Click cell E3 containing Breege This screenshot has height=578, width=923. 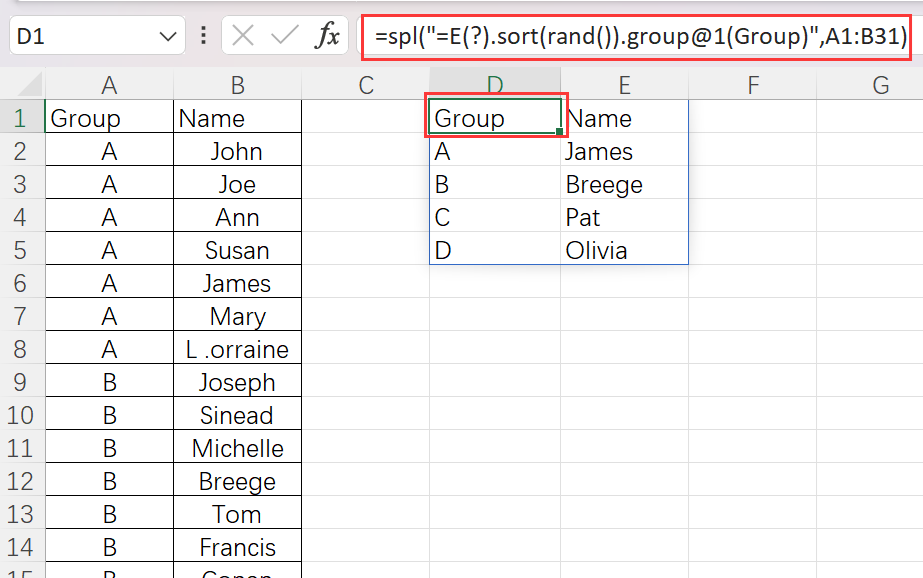point(624,184)
